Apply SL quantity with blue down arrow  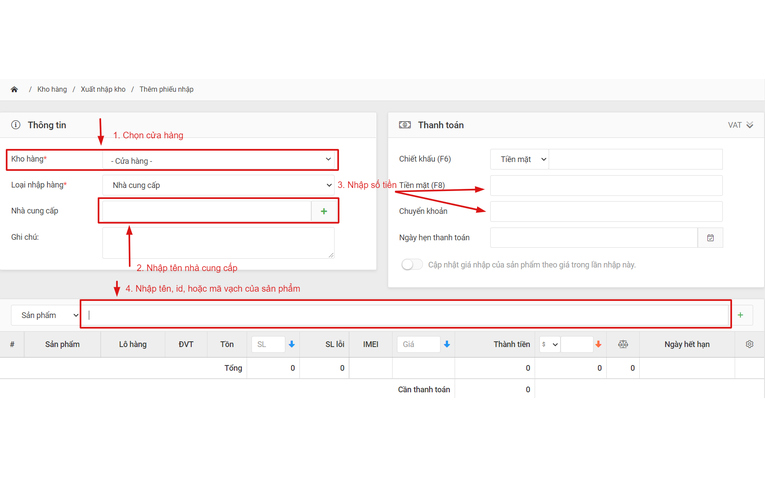click(x=292, y=344)
